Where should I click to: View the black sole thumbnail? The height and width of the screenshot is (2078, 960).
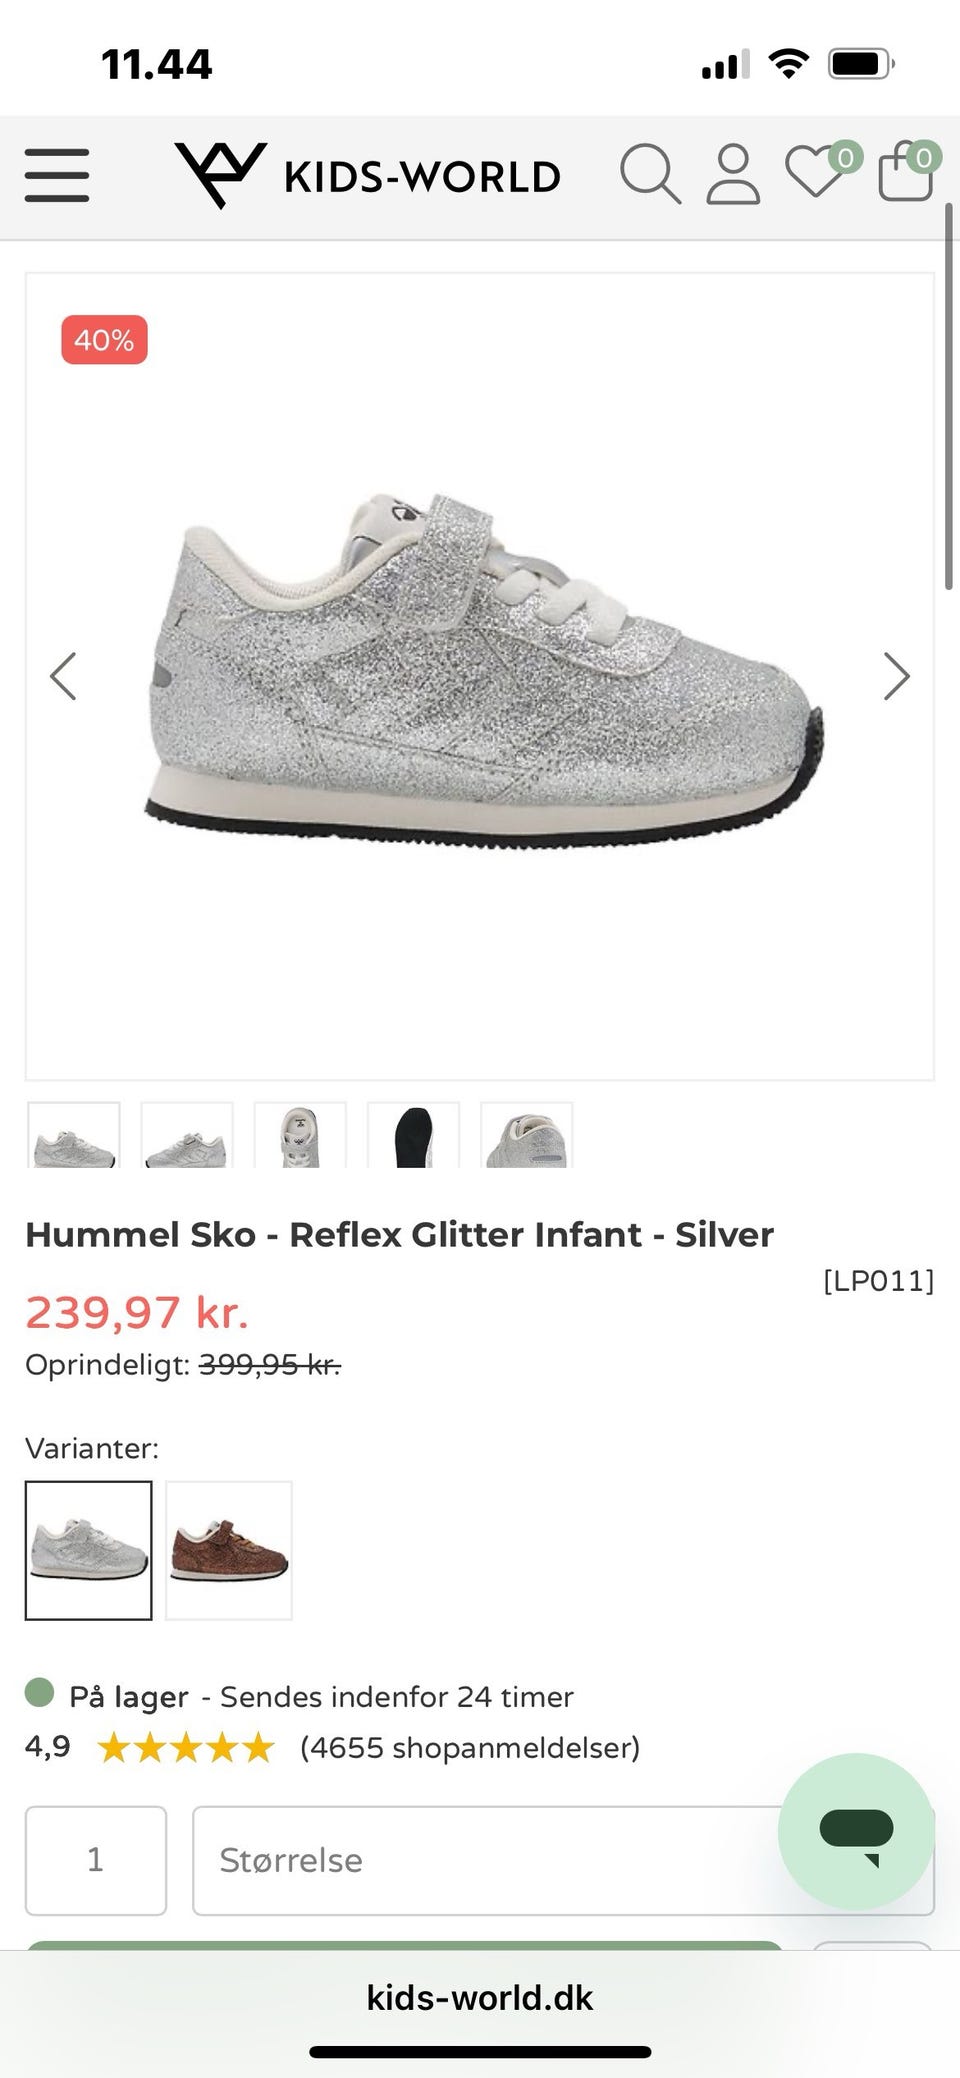413,1135
